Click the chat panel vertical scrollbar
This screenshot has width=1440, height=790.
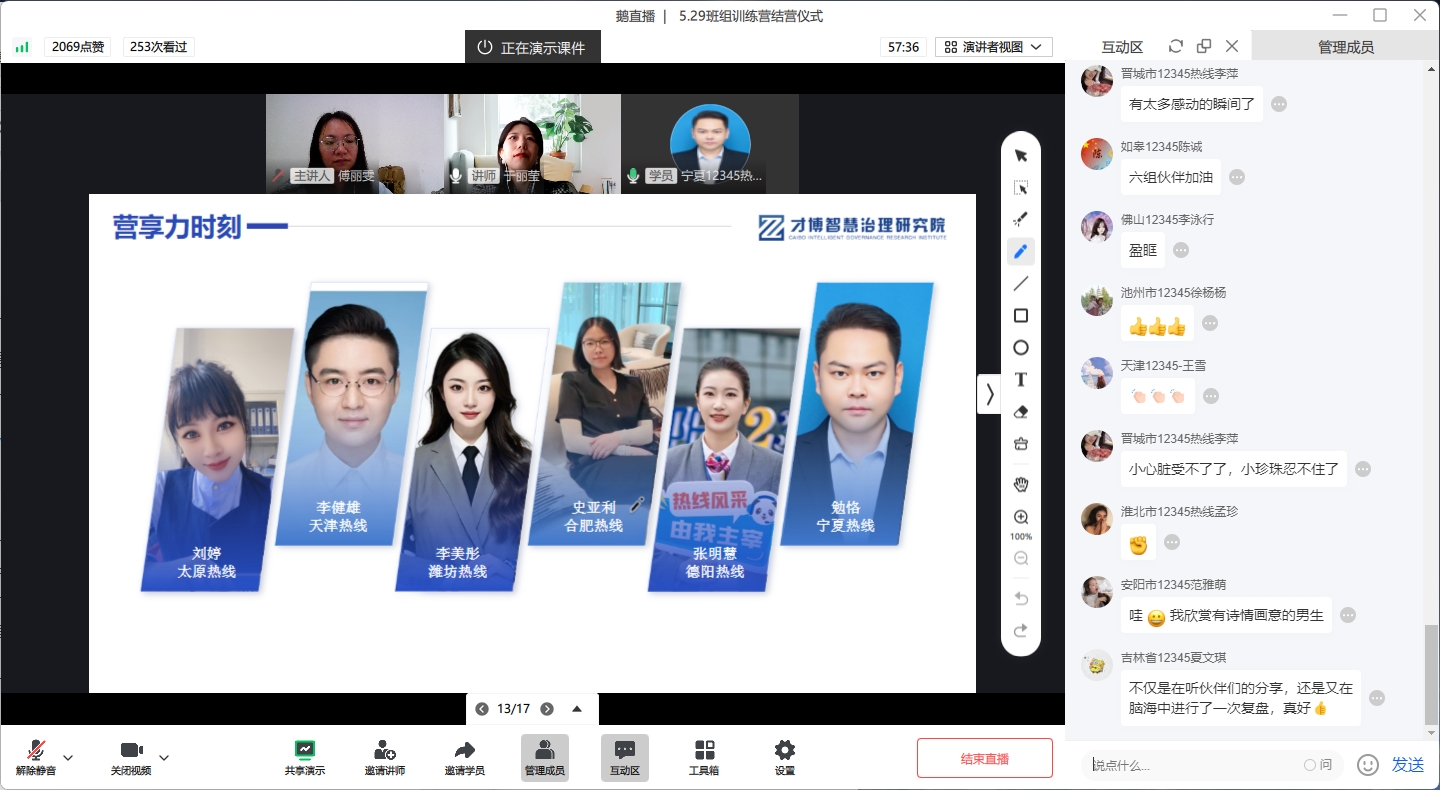tap(1431, 675)
